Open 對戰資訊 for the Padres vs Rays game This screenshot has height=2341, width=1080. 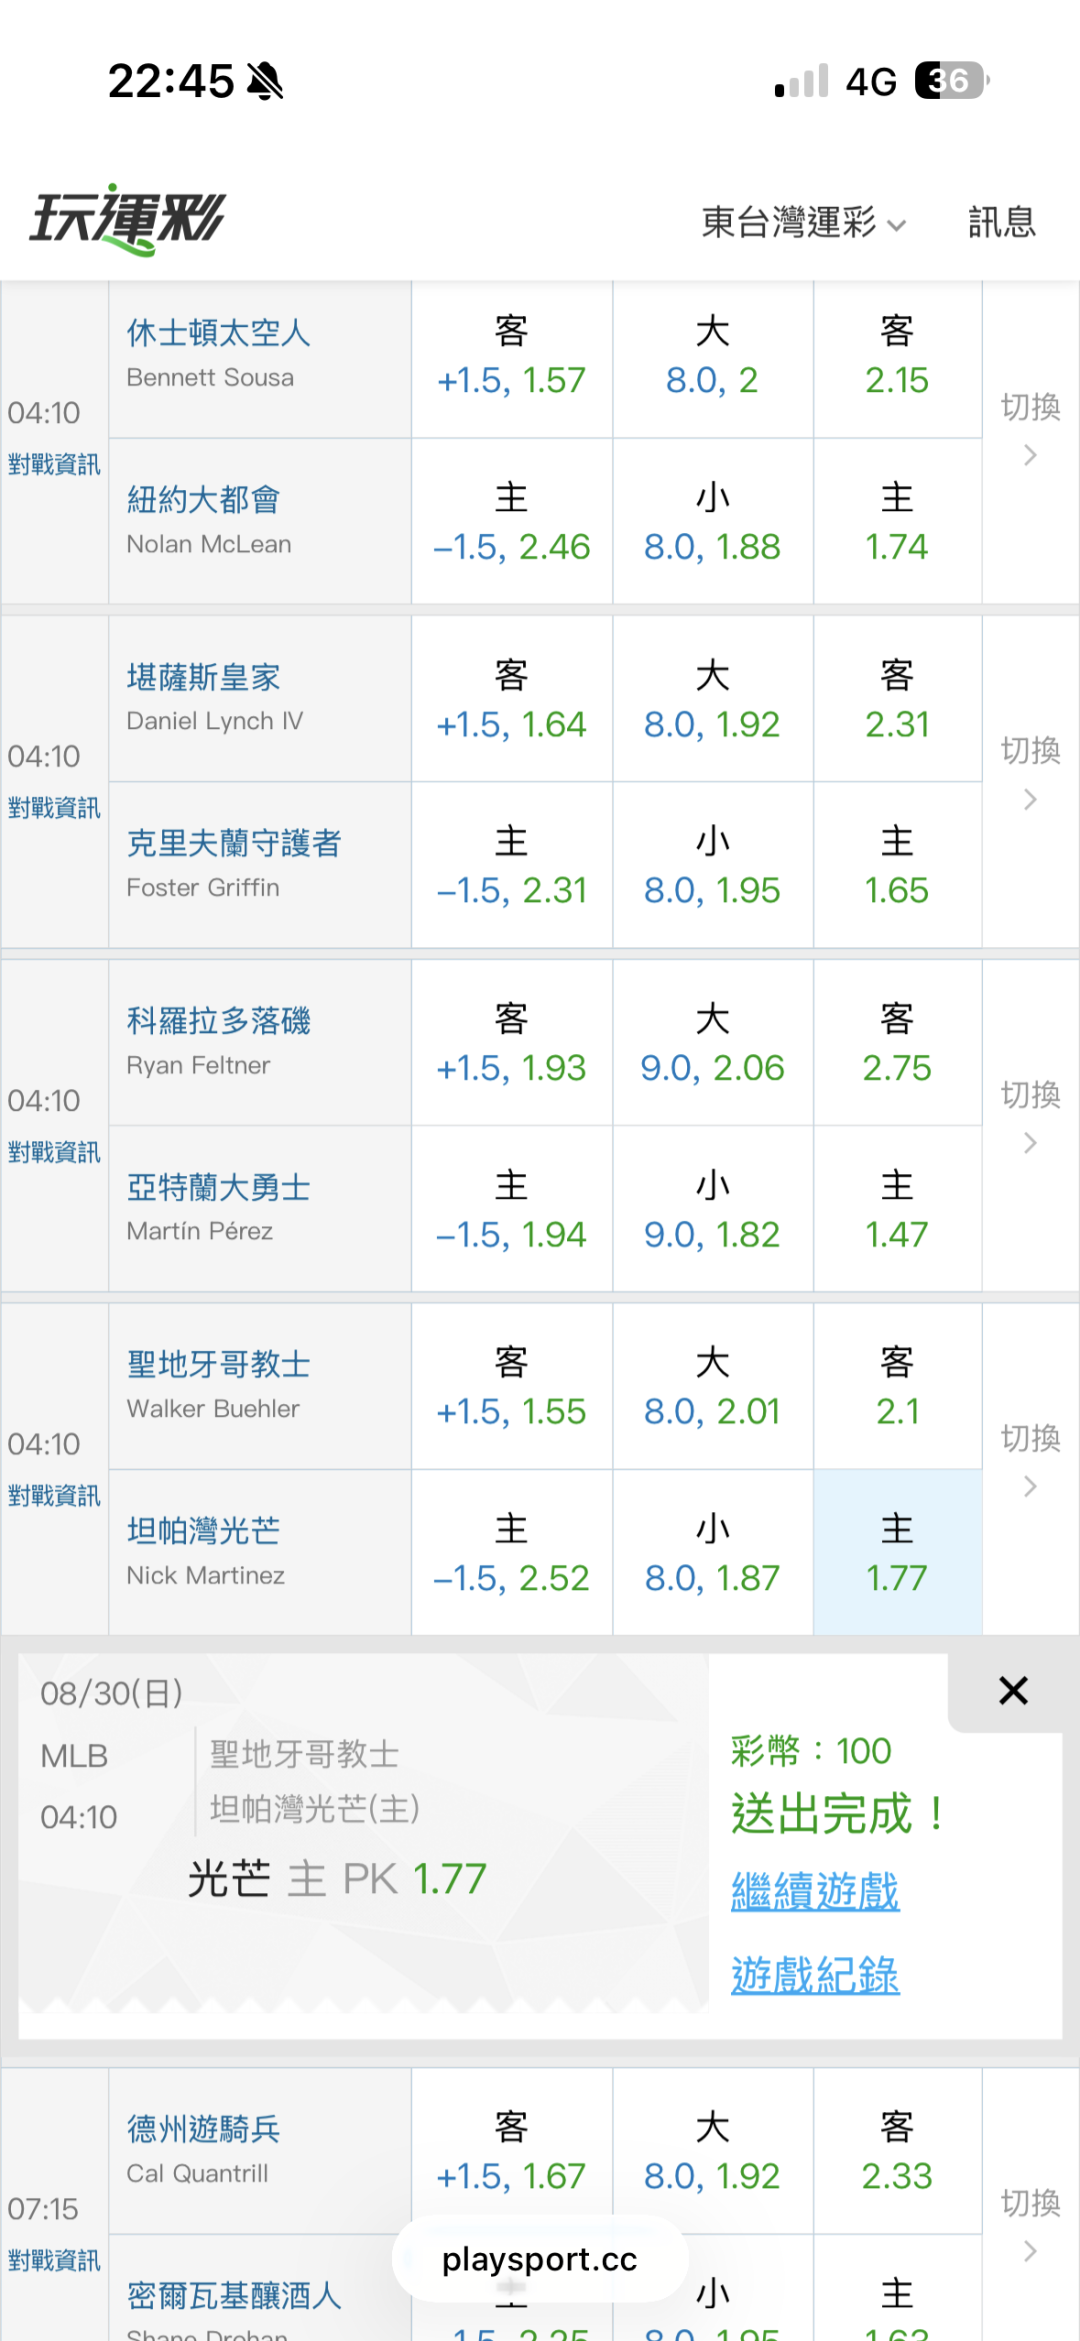(x=54, y=1496)
